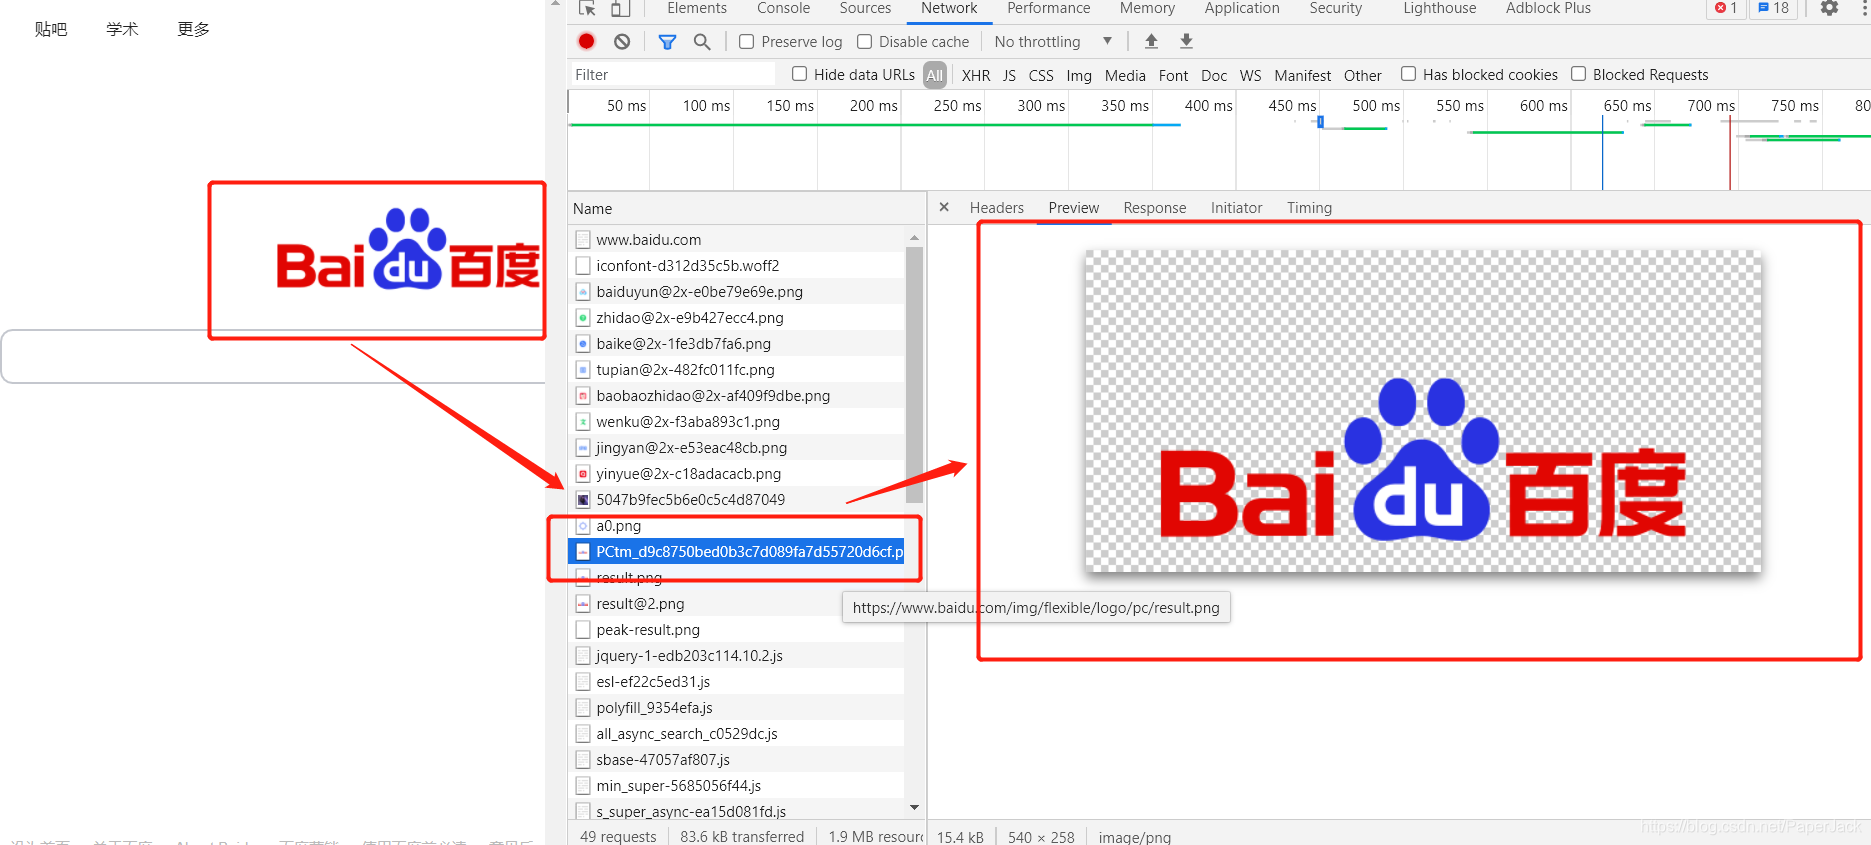
Task: Click the Name column header
Action: click(747, 208)
